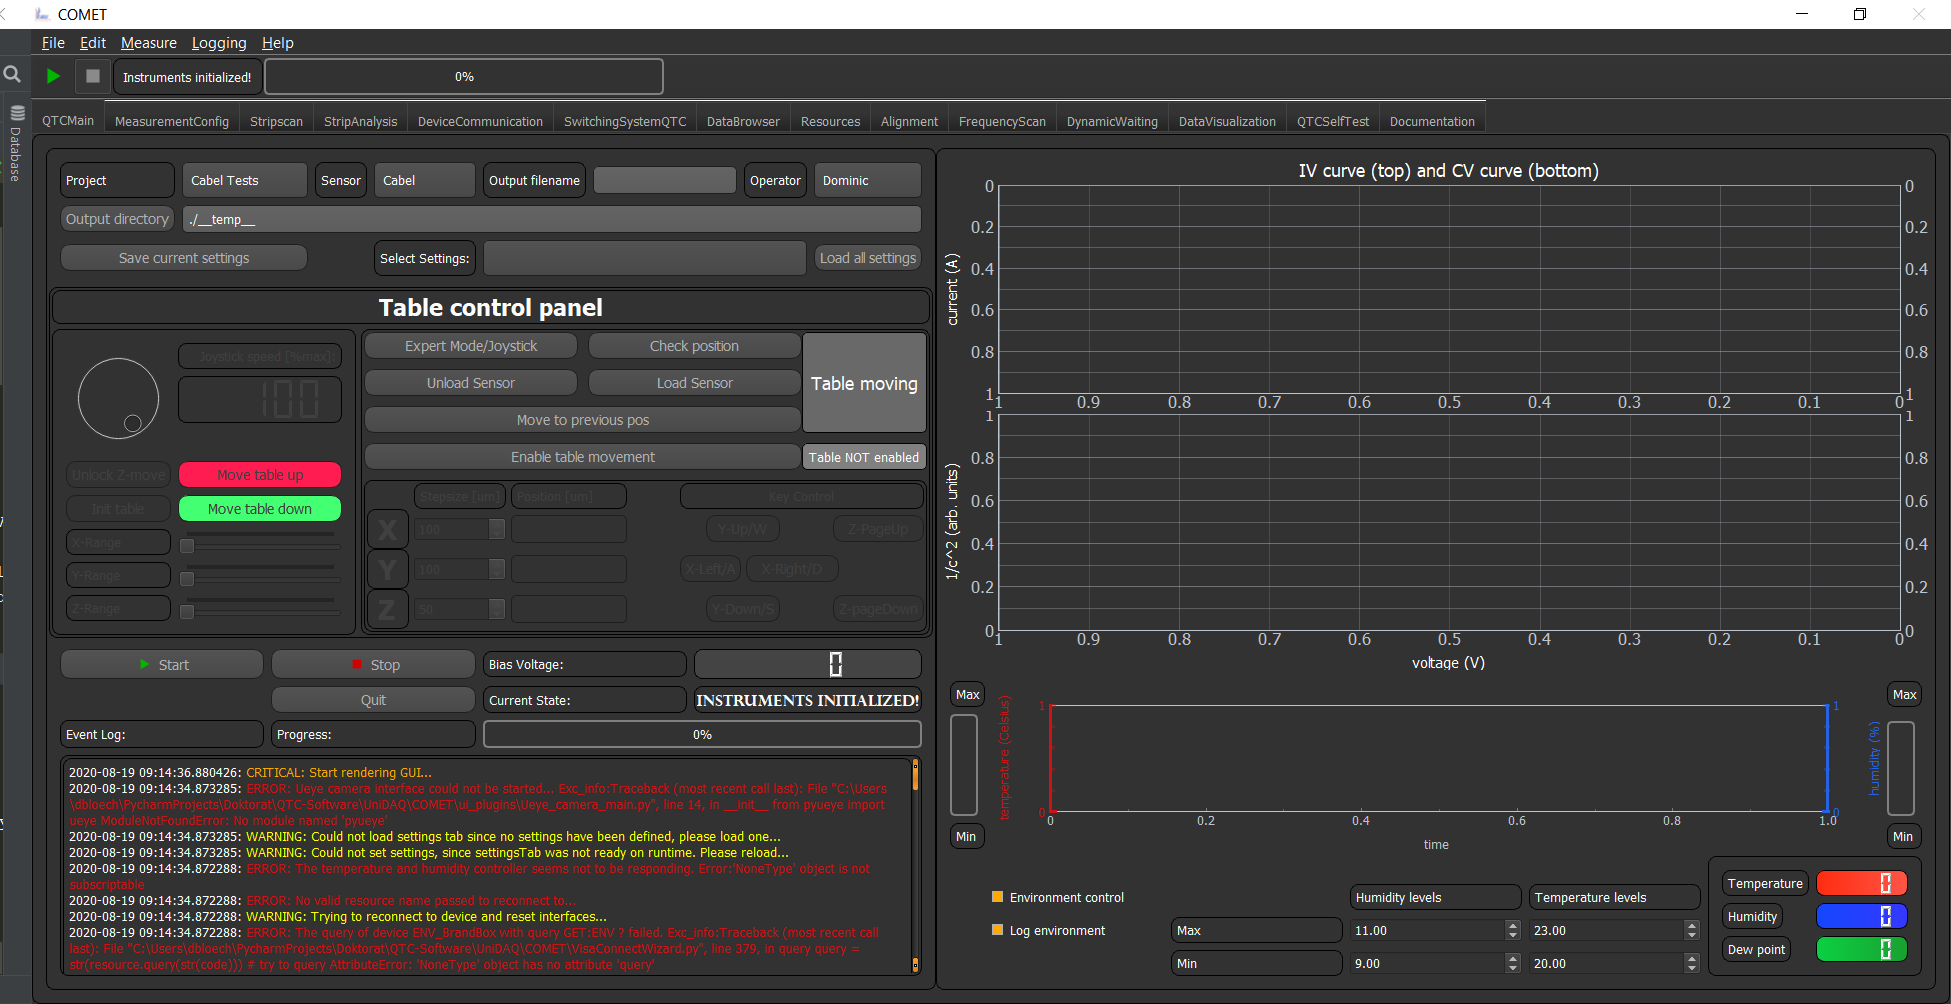Open the Select Settings combo box
This screenshot has width=1951, height=1004.
[644, 258]
